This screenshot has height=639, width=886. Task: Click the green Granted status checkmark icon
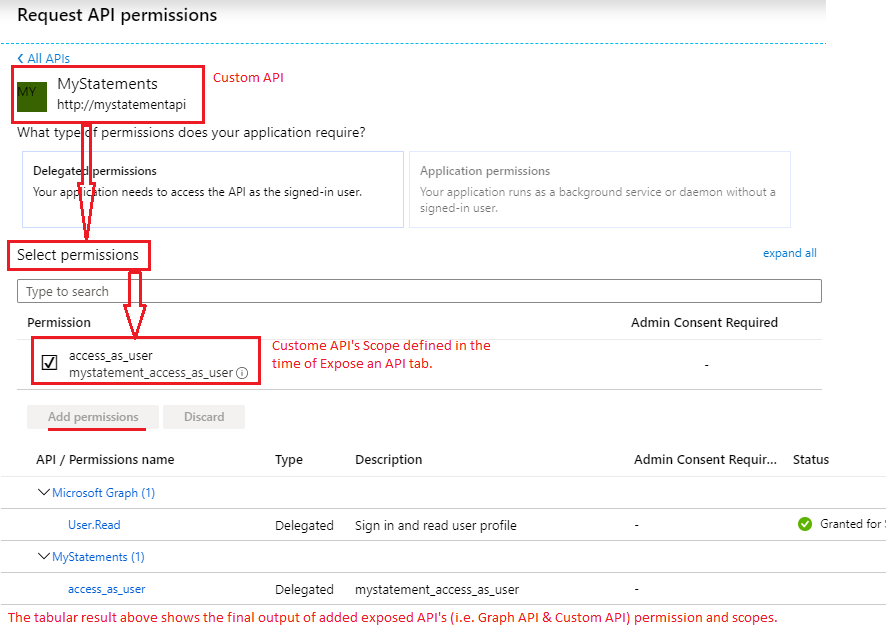point(805,524)
